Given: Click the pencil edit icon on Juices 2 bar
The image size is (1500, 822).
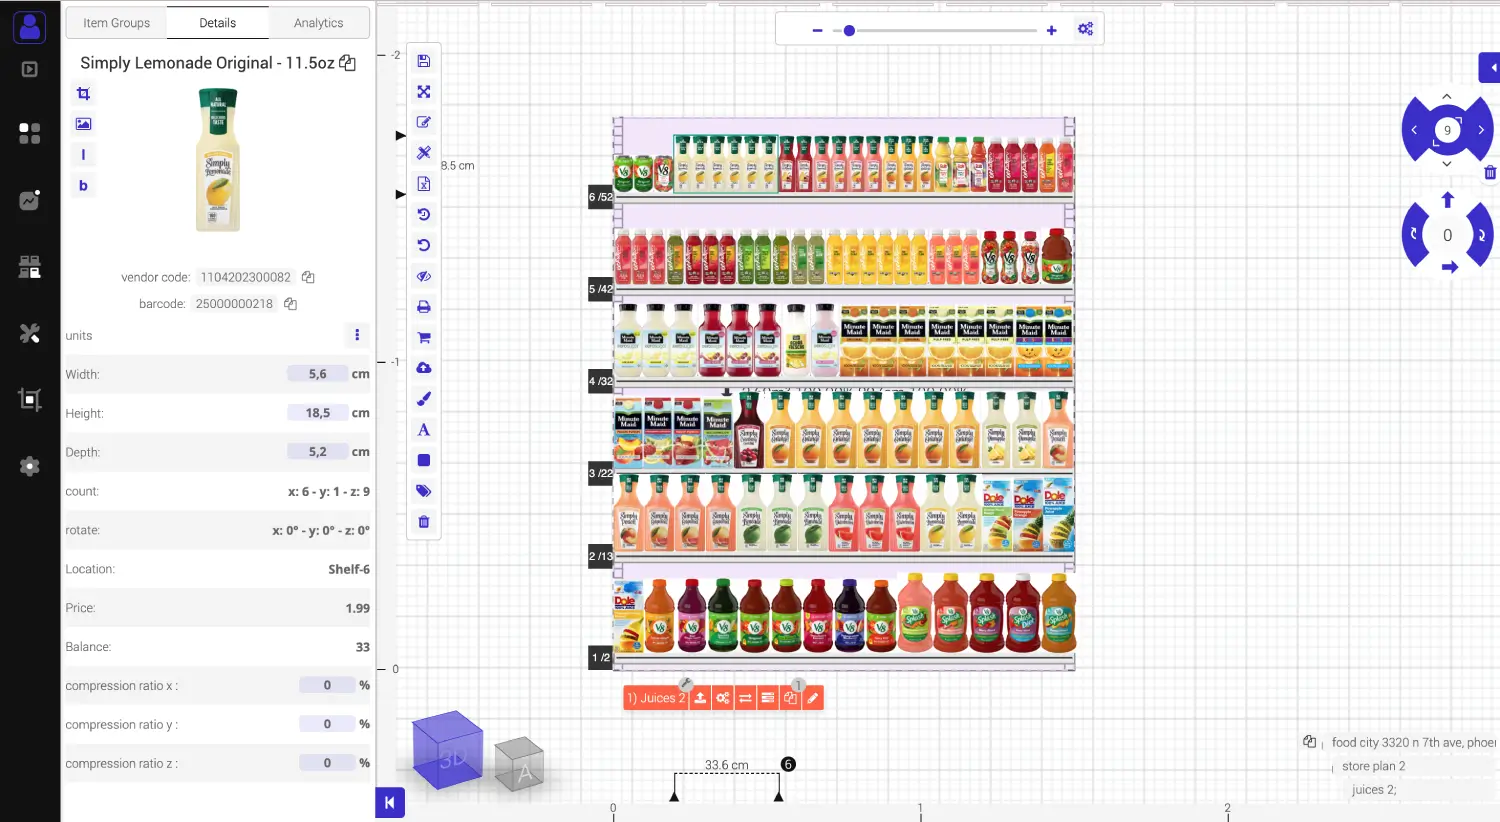Looking at the screenshot, I should [812, 697].
